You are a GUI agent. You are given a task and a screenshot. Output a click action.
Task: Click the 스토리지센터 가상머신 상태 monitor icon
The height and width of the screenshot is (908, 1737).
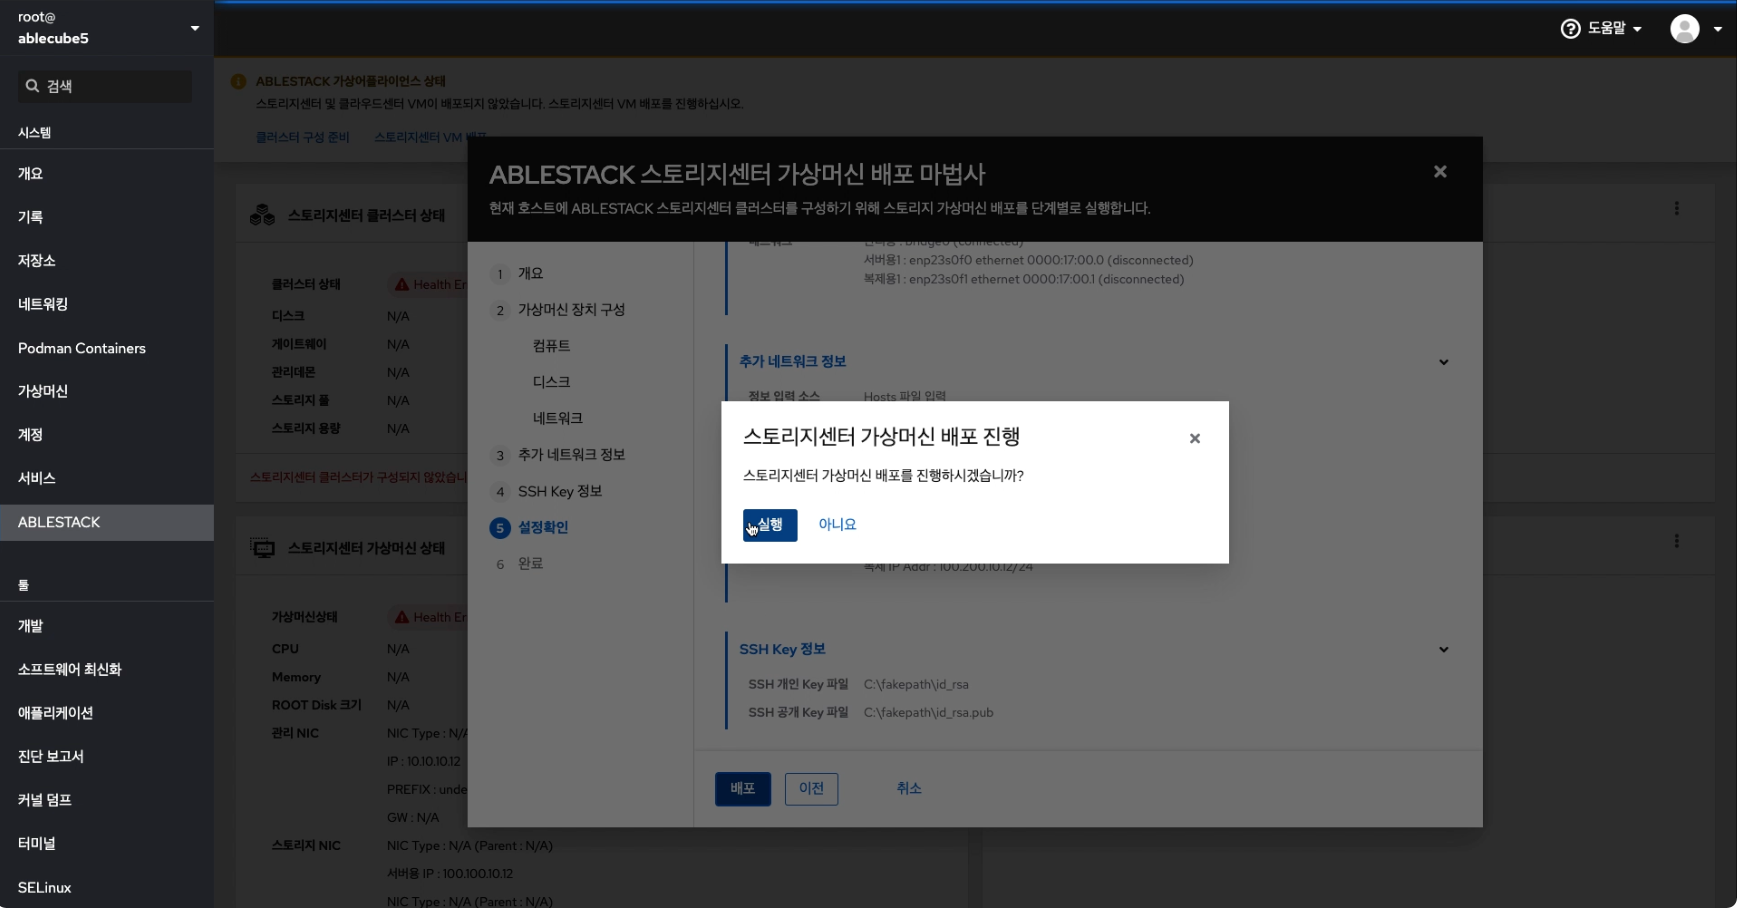pos(263,548)
